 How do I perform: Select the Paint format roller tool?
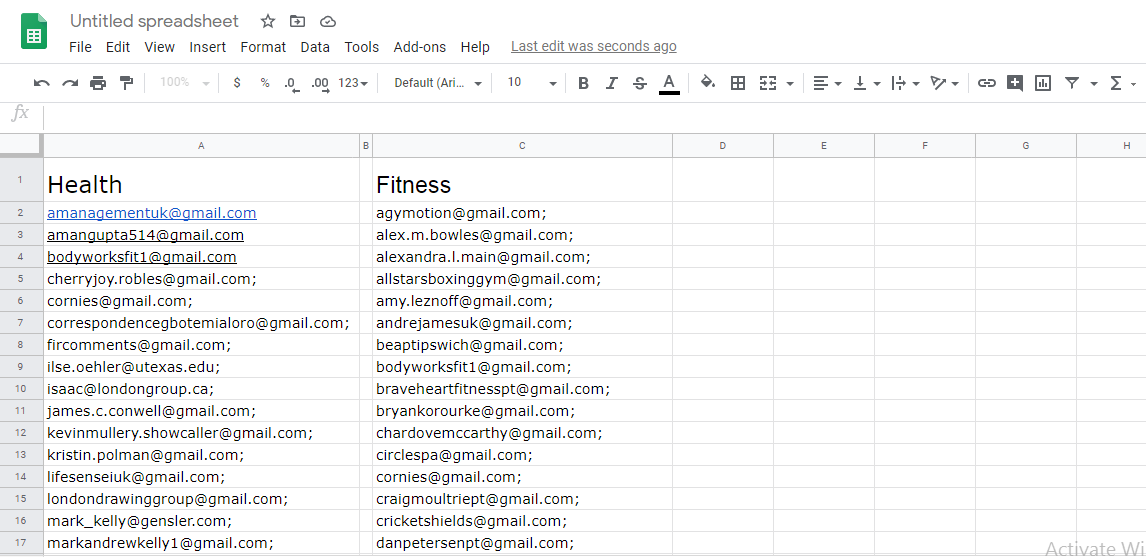(x=126, y=83)
